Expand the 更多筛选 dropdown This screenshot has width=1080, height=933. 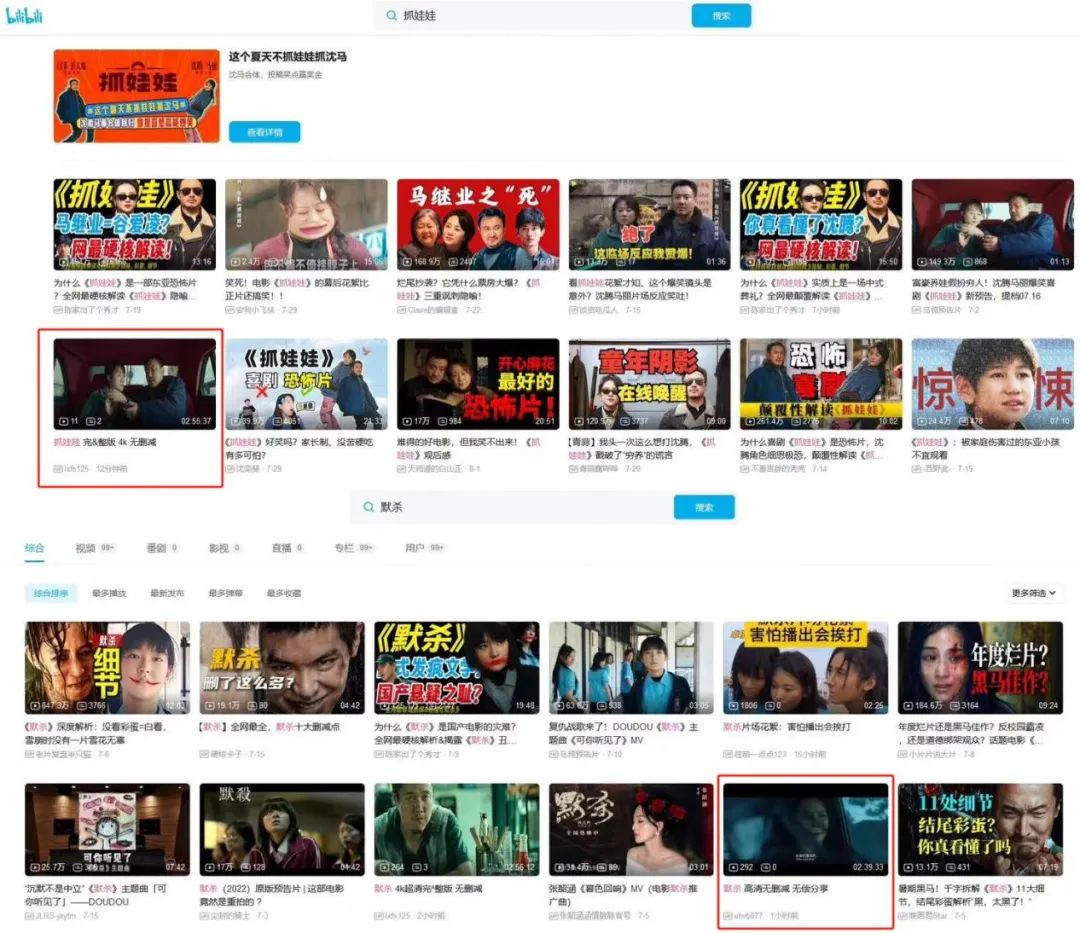point(1033,593)
